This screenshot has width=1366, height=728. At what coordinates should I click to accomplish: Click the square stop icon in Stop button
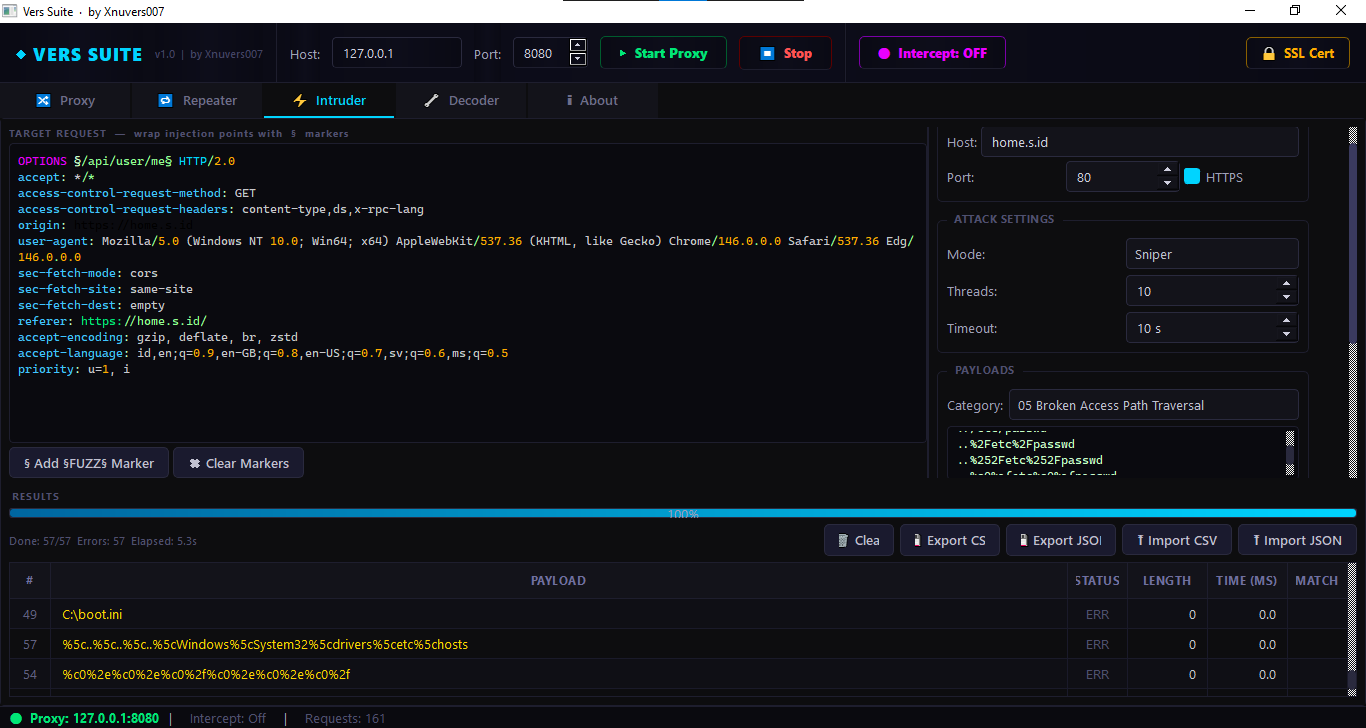pyautogui.click(x=766, y=52)
